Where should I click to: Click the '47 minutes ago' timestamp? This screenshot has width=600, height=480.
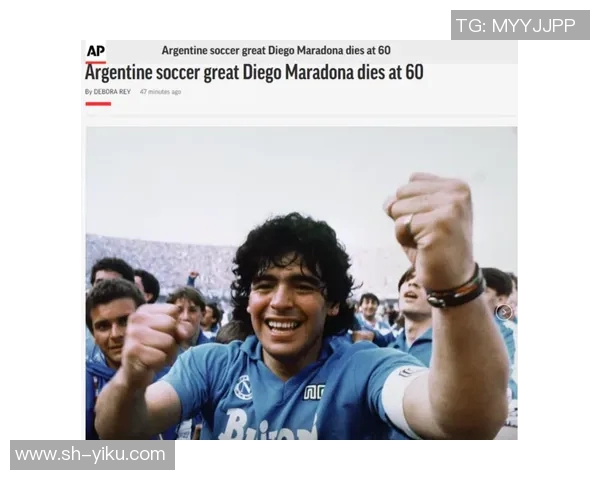[160, 92]
